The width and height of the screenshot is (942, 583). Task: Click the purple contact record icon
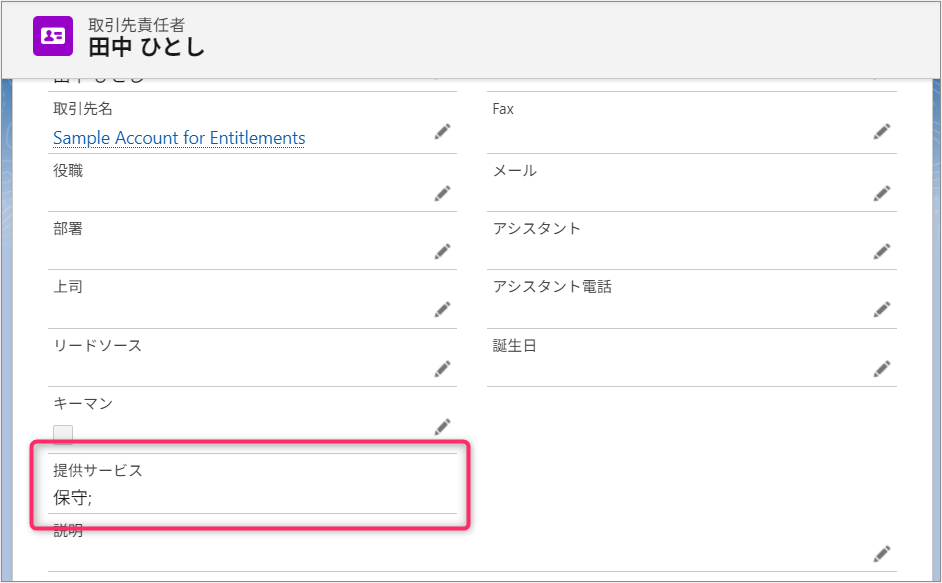[x=53, y=36]
